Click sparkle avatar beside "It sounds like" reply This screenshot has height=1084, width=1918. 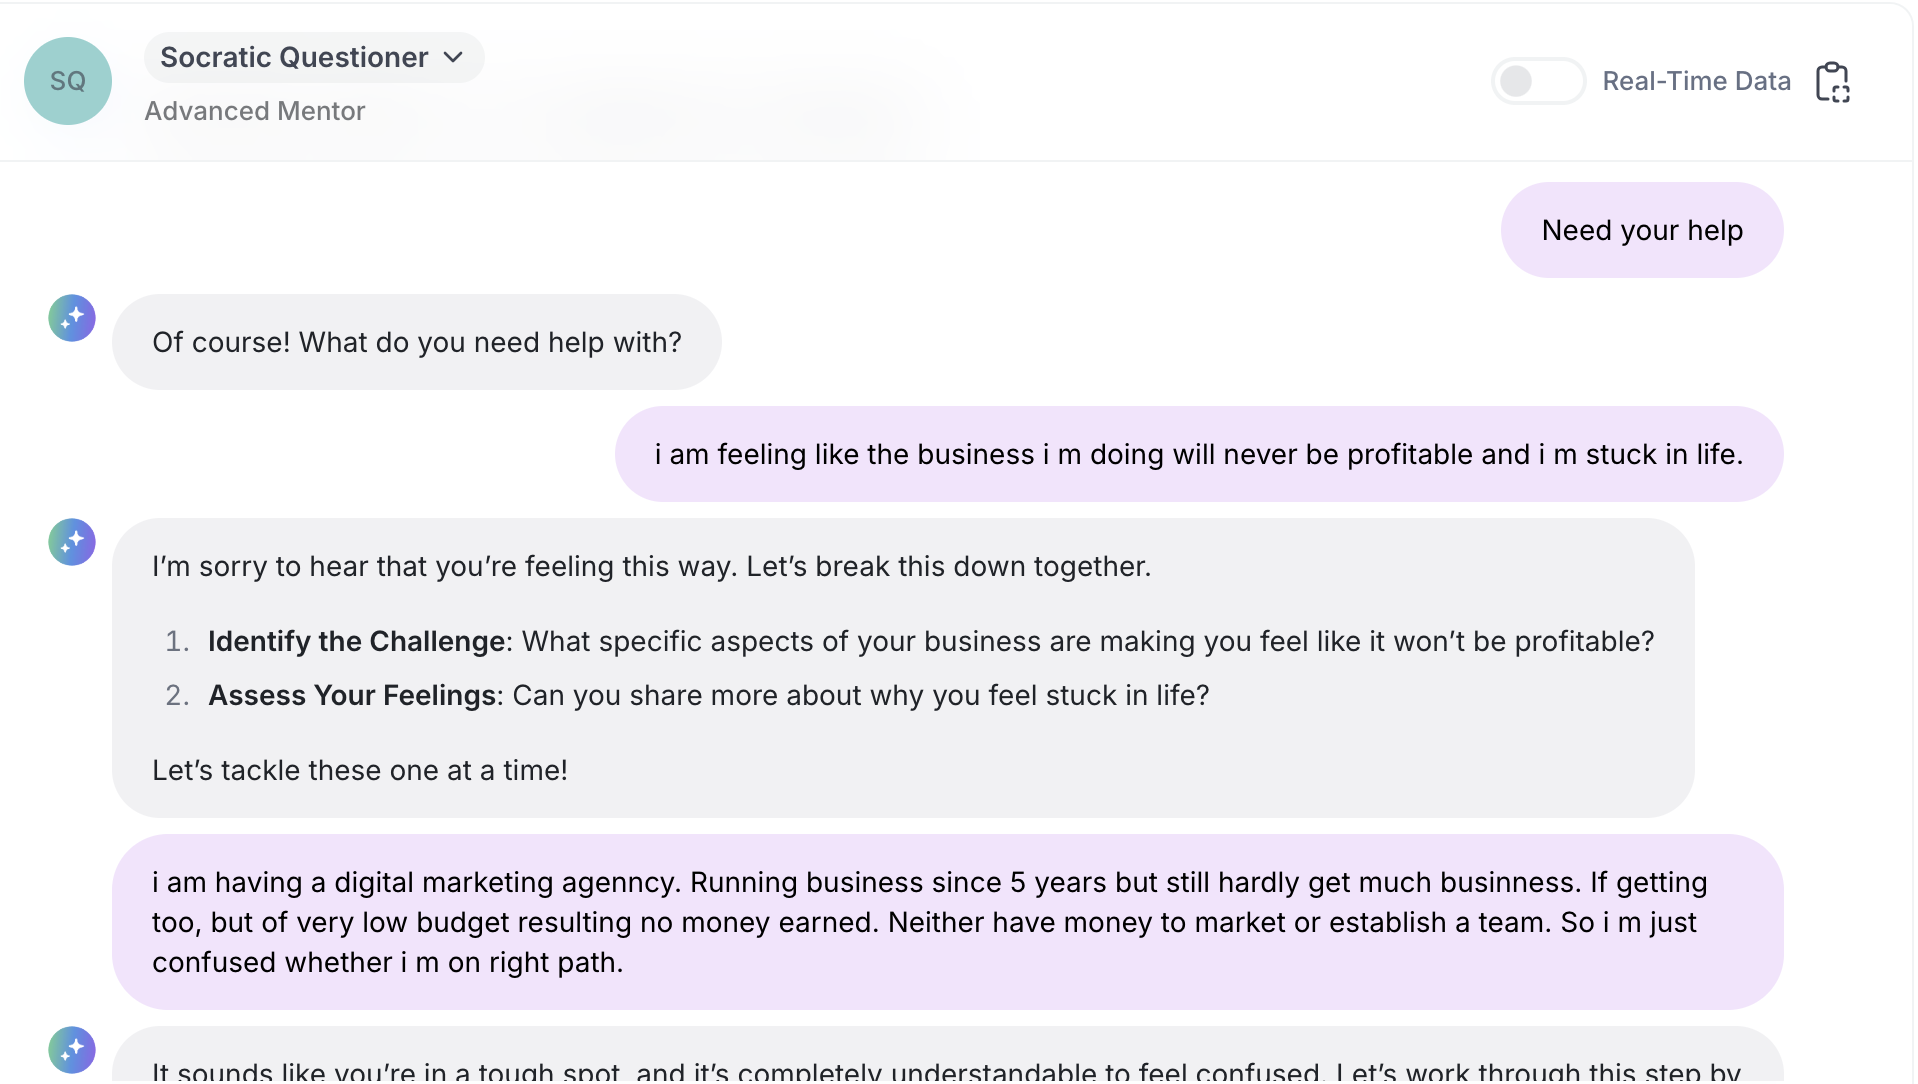[x=72, y=1050]
